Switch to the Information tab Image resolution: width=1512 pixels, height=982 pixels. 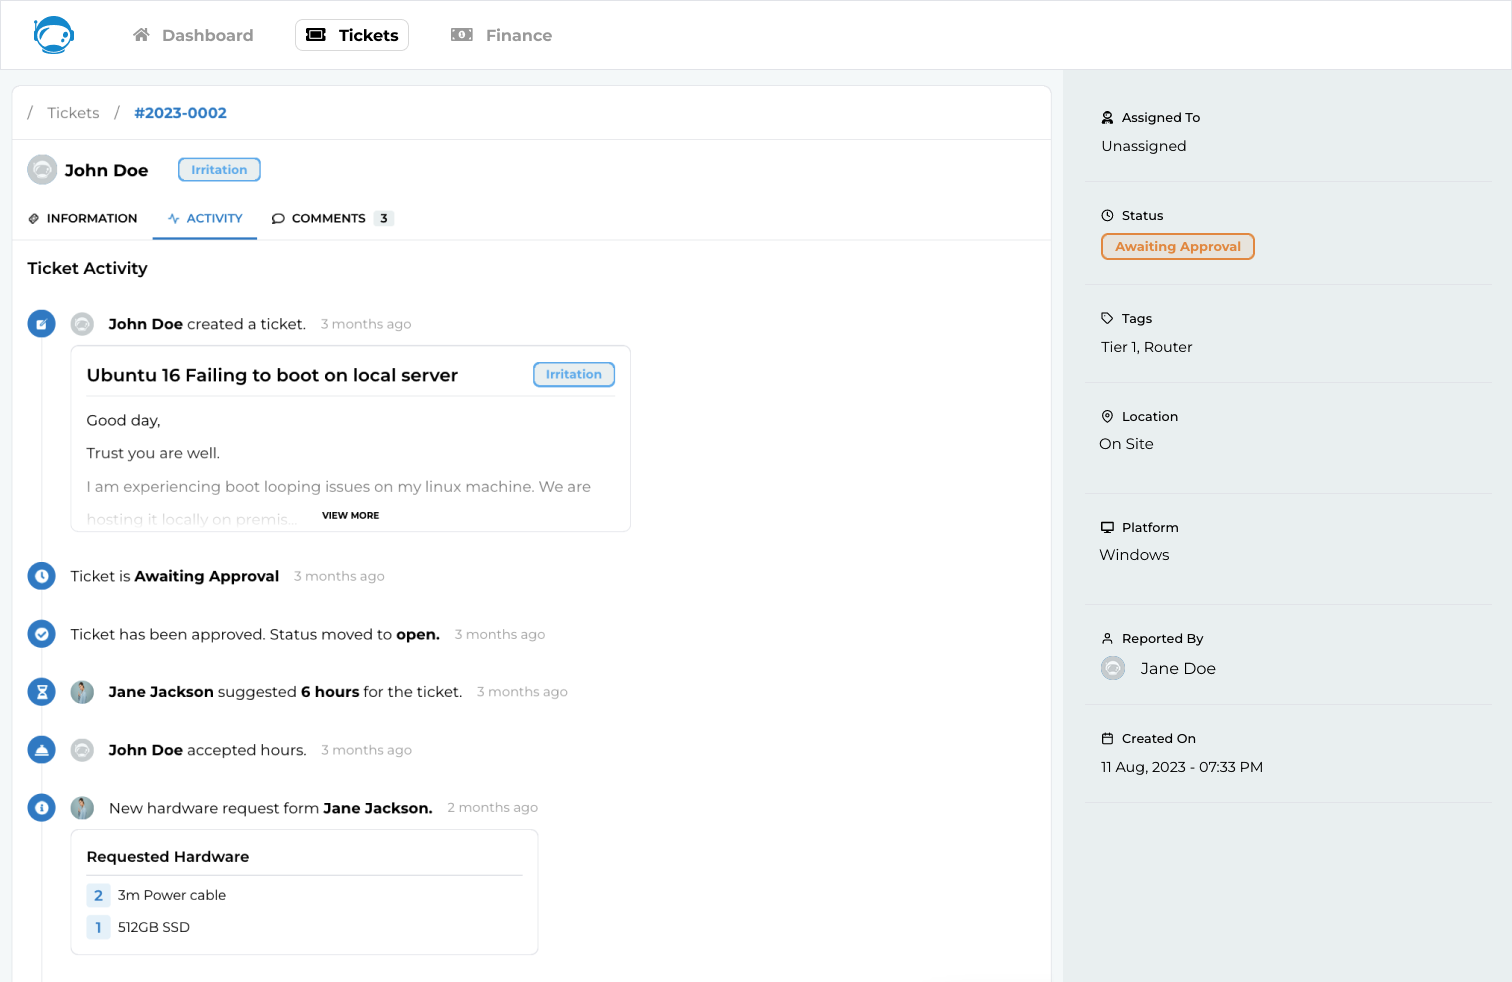[x=83, y=218]
